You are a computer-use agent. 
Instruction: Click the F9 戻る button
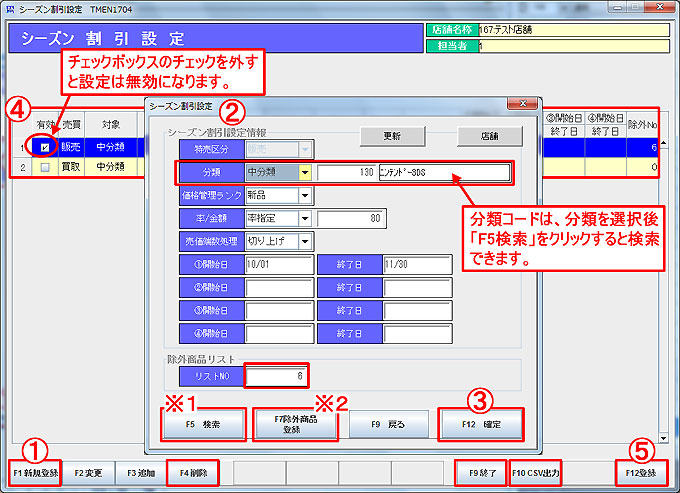389,424
